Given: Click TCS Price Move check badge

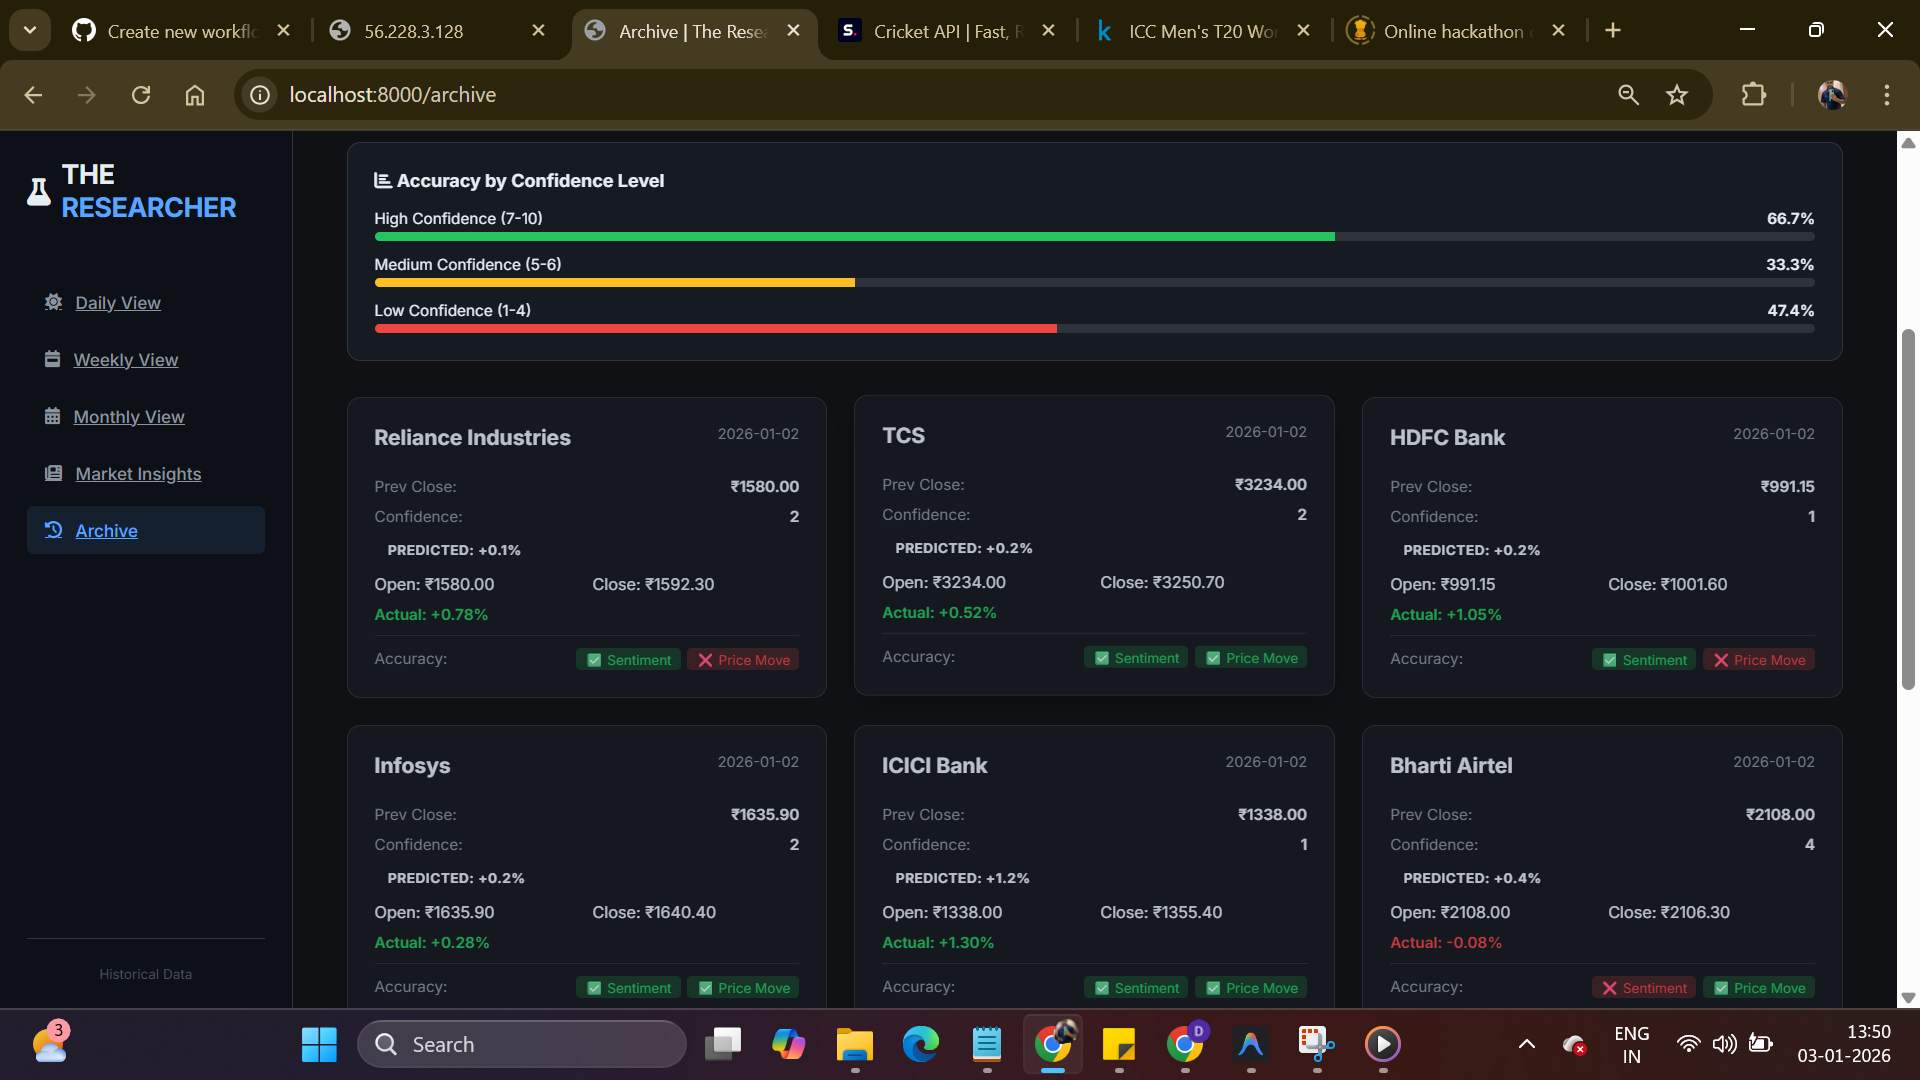Looking at the screenshot, I should (x=1251, y=658).
